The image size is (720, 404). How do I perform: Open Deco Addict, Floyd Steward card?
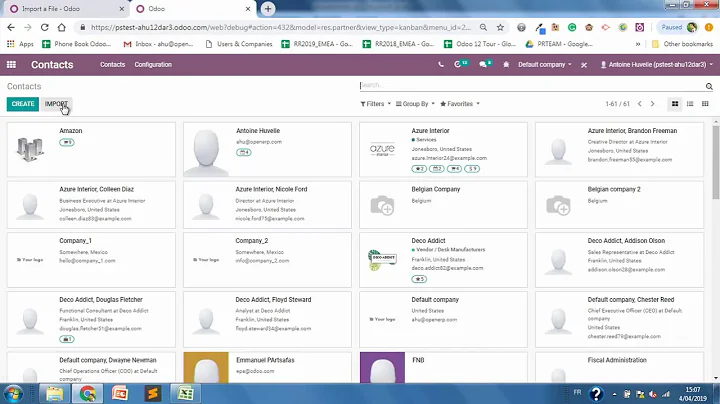(x=267, y=319)
